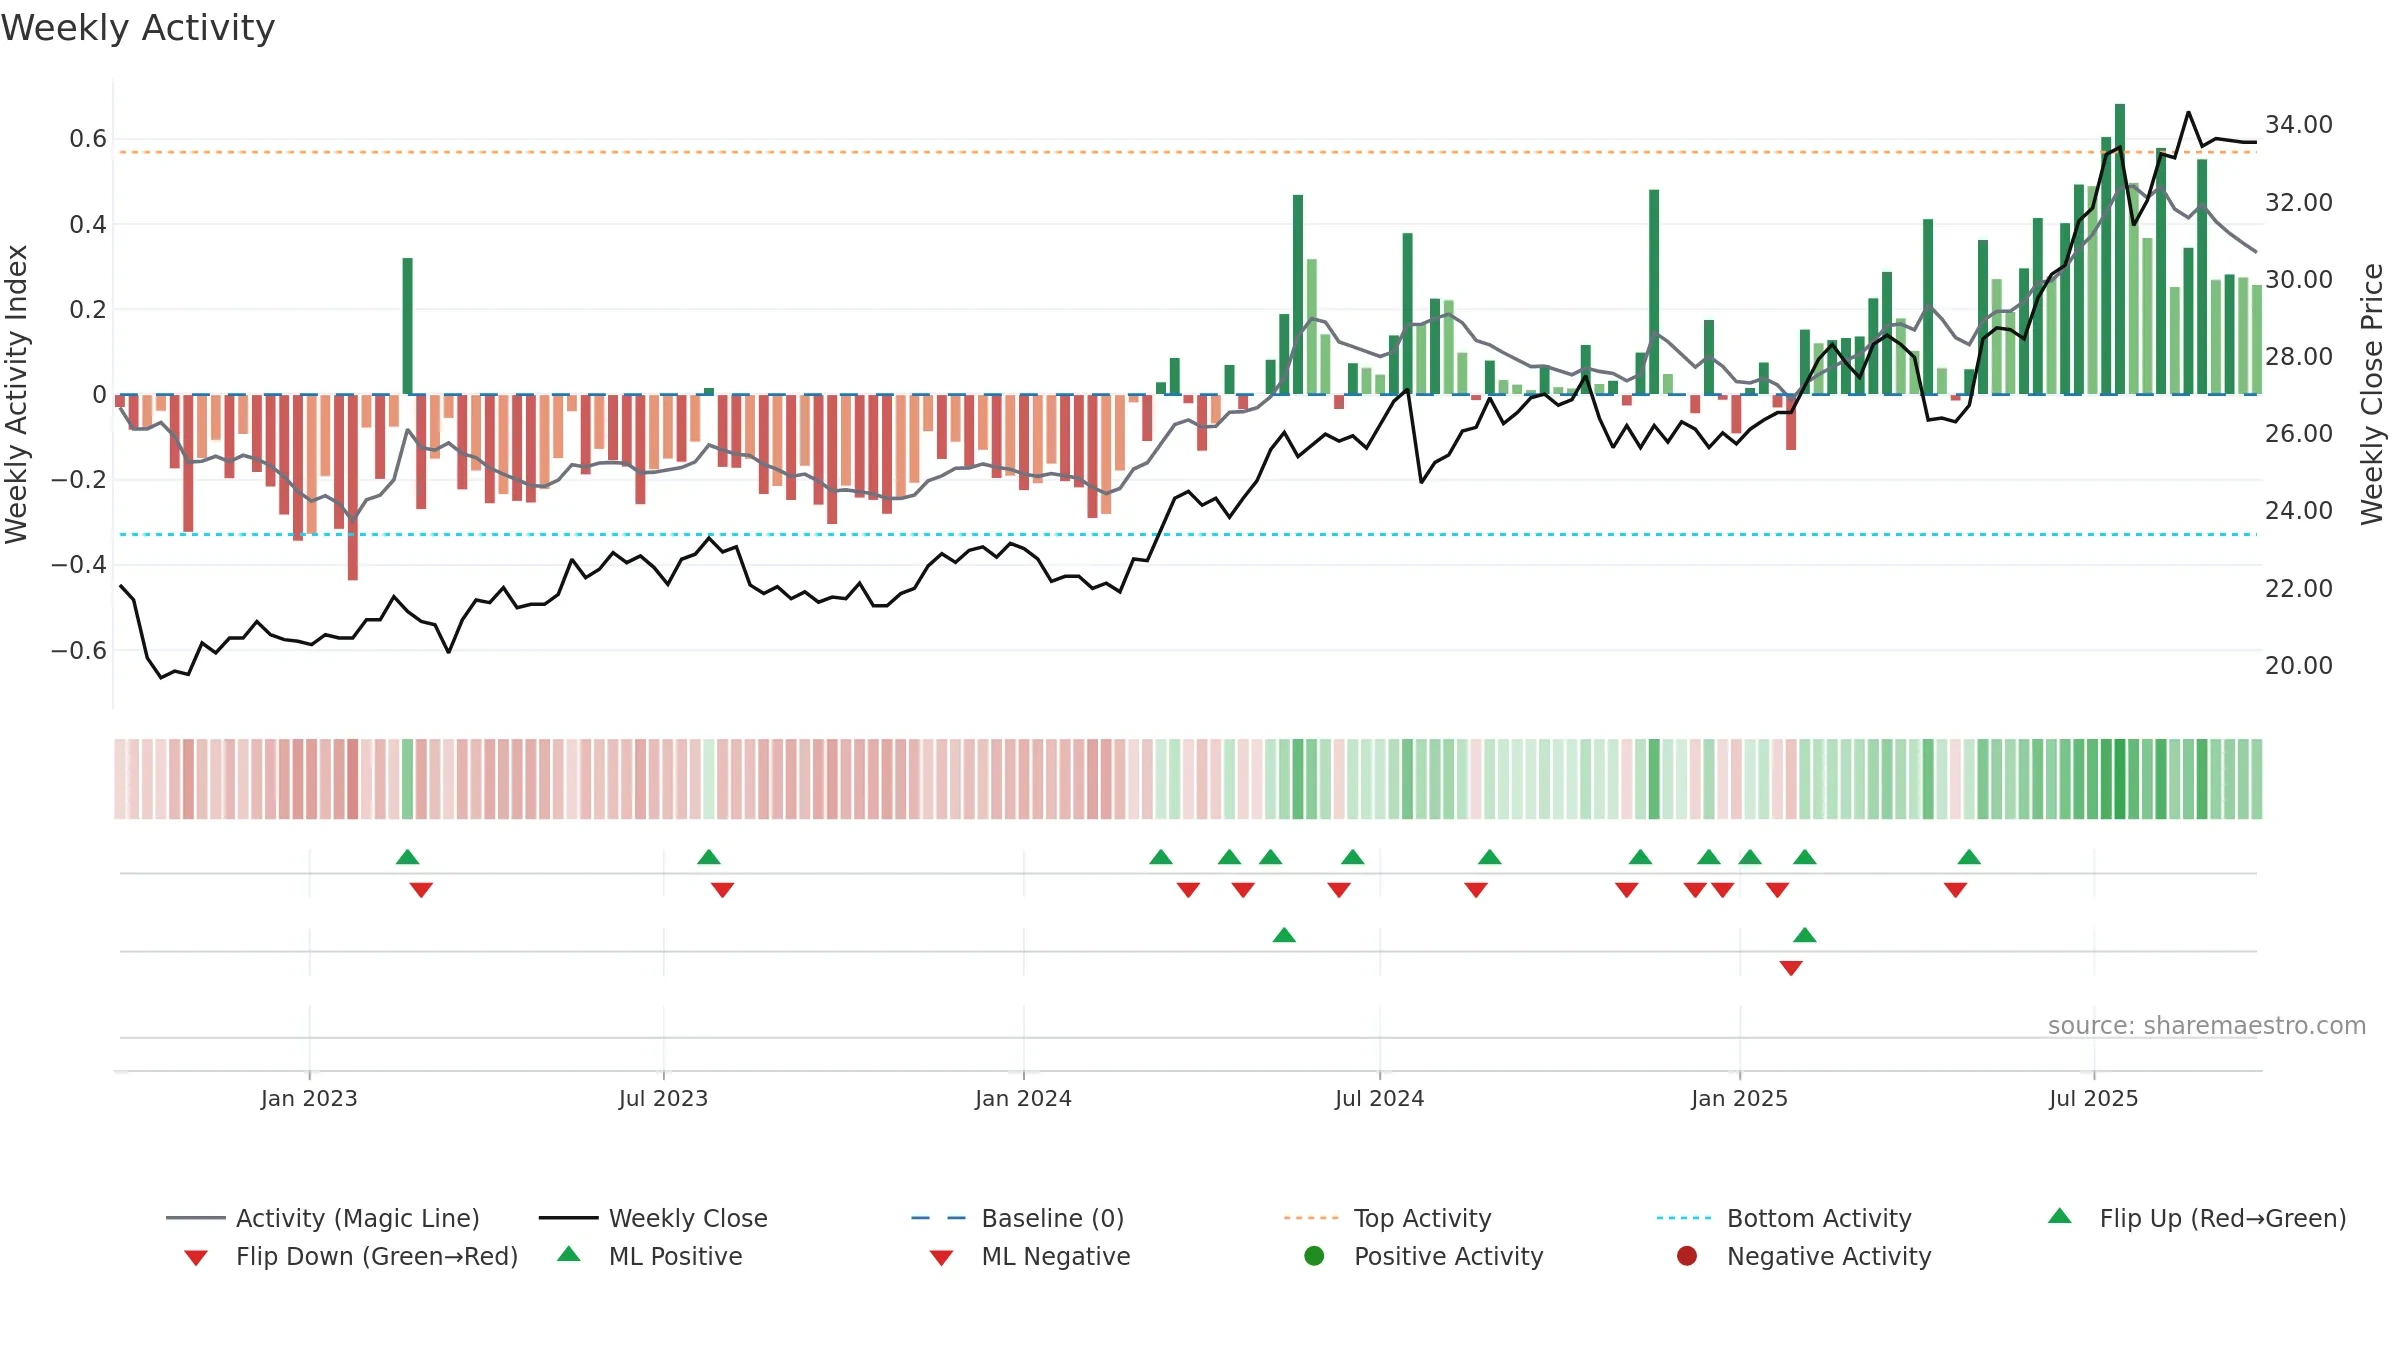Toggle the ML Positive legend entry

(650, 1256)
